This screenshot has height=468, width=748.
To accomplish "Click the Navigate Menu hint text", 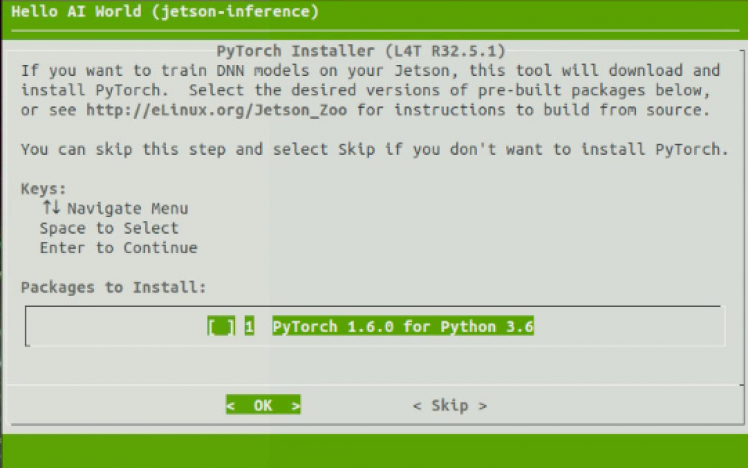I will pyautogui.click(x=128, y=208).
